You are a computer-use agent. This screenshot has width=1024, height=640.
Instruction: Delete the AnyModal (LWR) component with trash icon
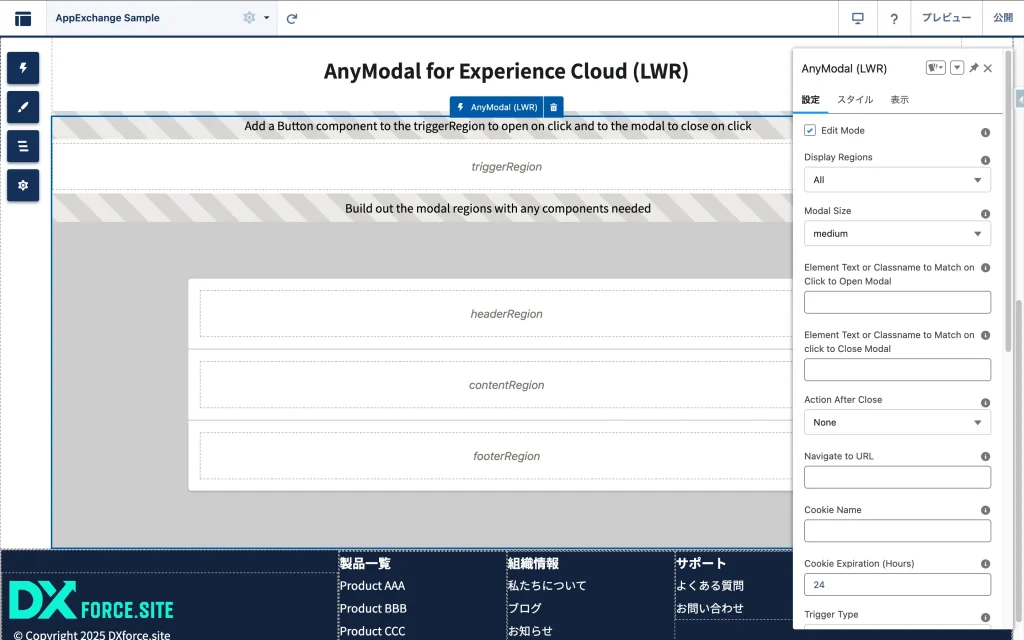point(554,107)
